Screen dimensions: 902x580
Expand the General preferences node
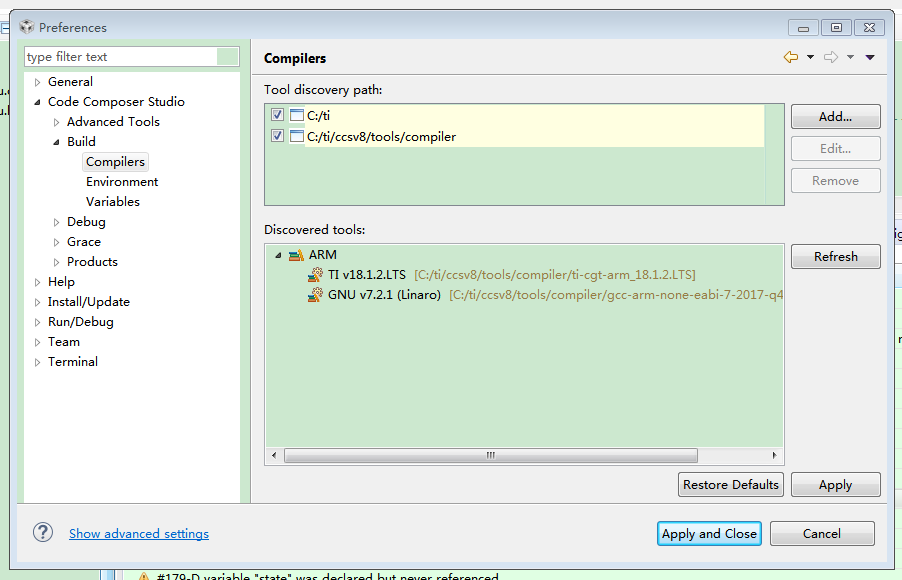37,82
